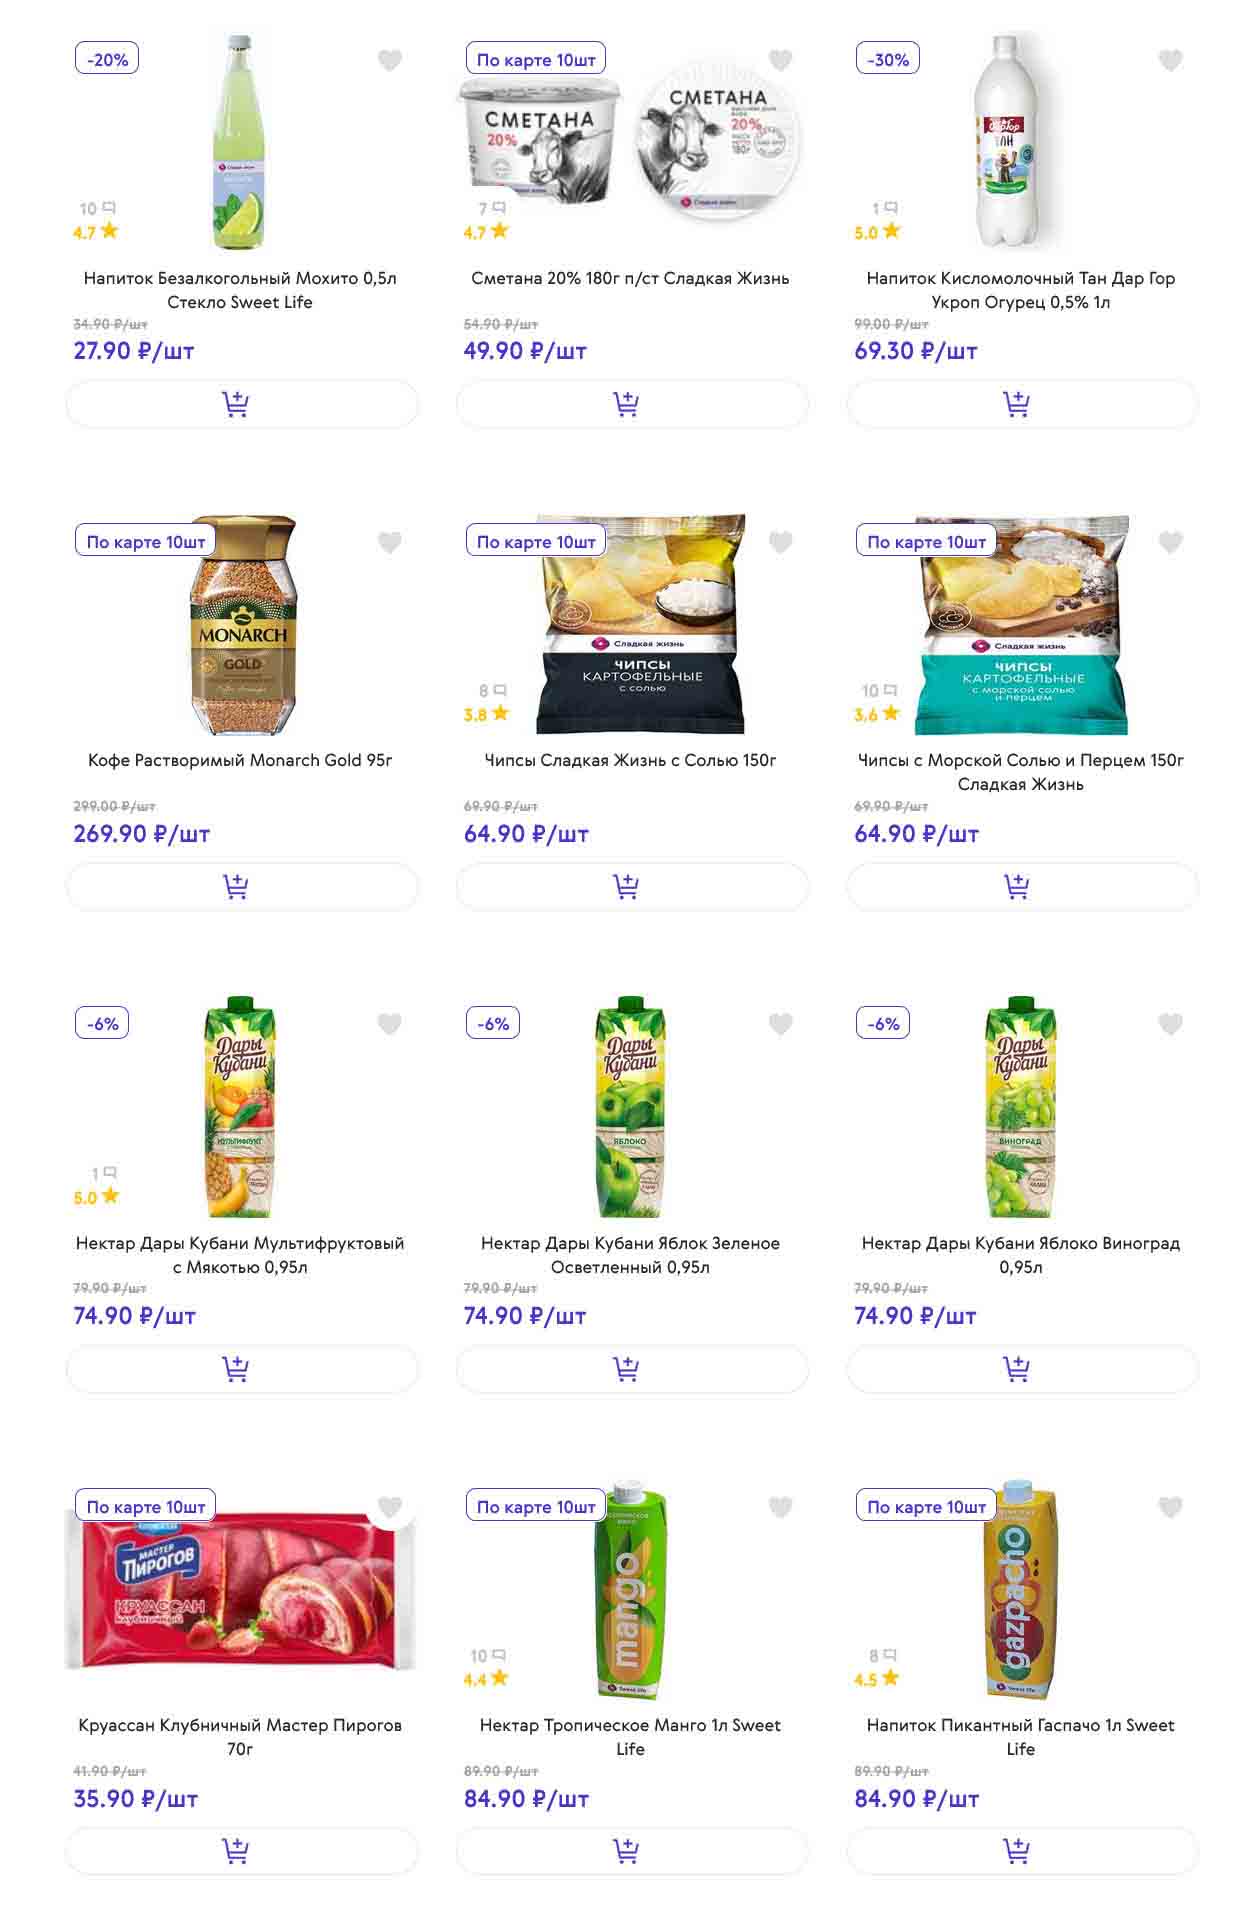
Task: Toggle favorite heart on Monarch Gold coffee
Action: click(390, 543)
